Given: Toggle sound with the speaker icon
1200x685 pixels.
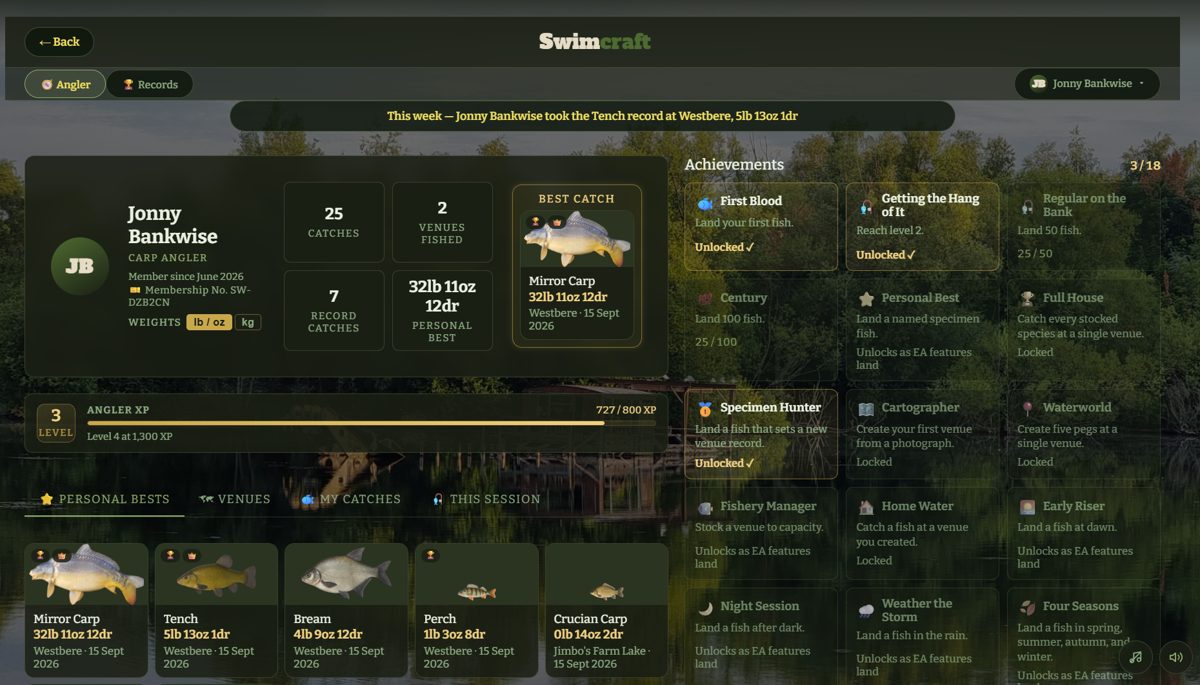Looking at the screenshot, I should 1176,657.
